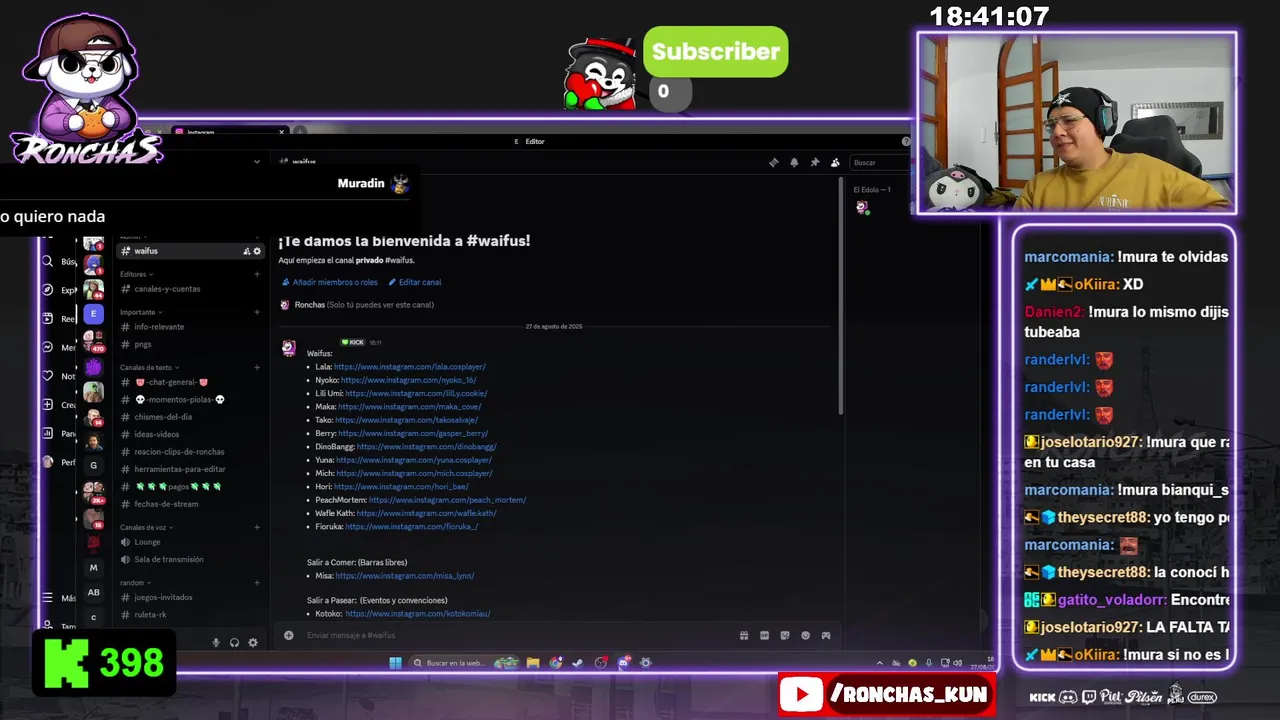Toggle microphone mute in Discord user panel
Viewport: 1280px width, 720px height.
click(x=216, y=642)
